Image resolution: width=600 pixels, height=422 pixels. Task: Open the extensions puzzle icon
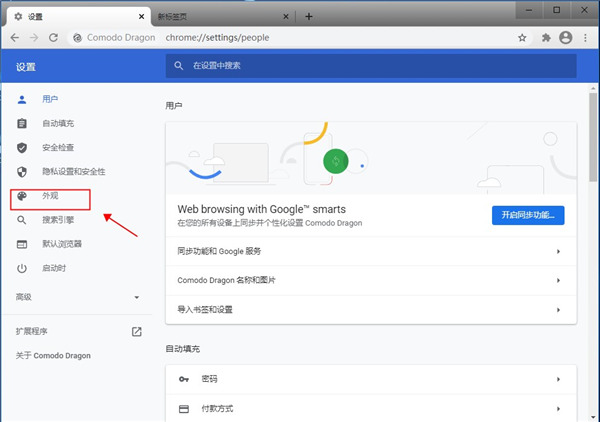[x=546, y=38]
